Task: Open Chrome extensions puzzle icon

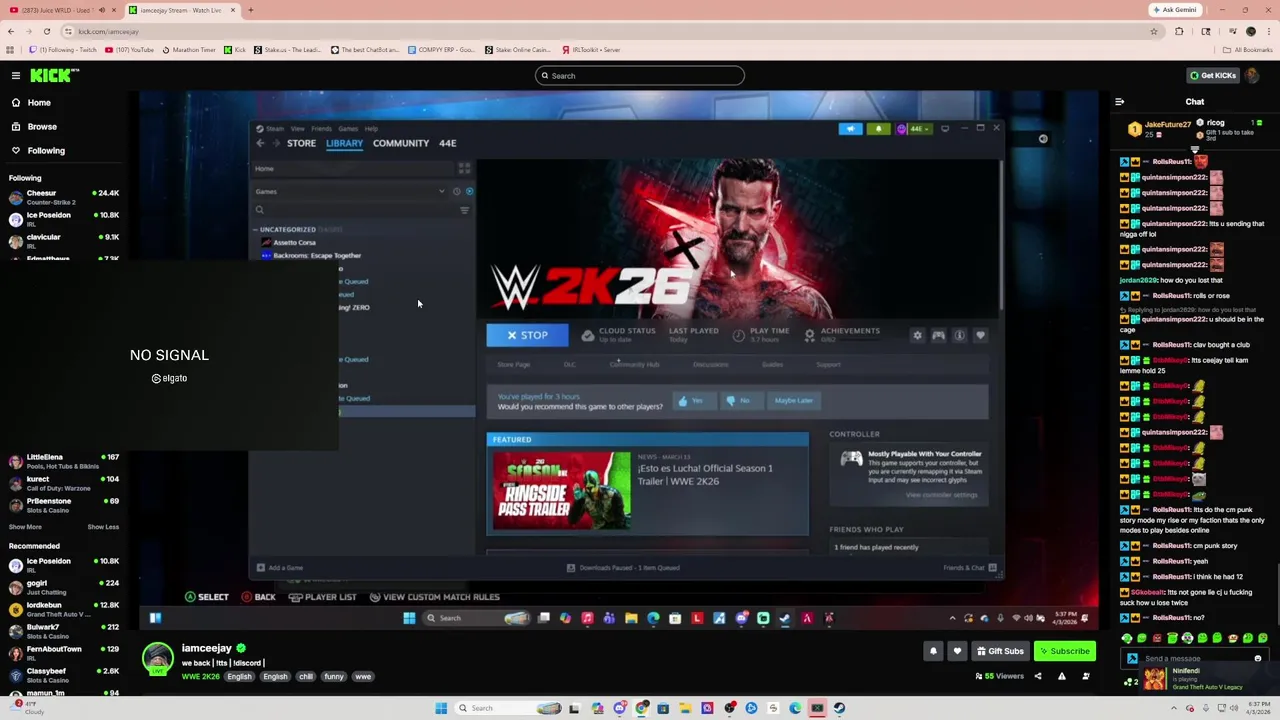Action: [1179, 31]
